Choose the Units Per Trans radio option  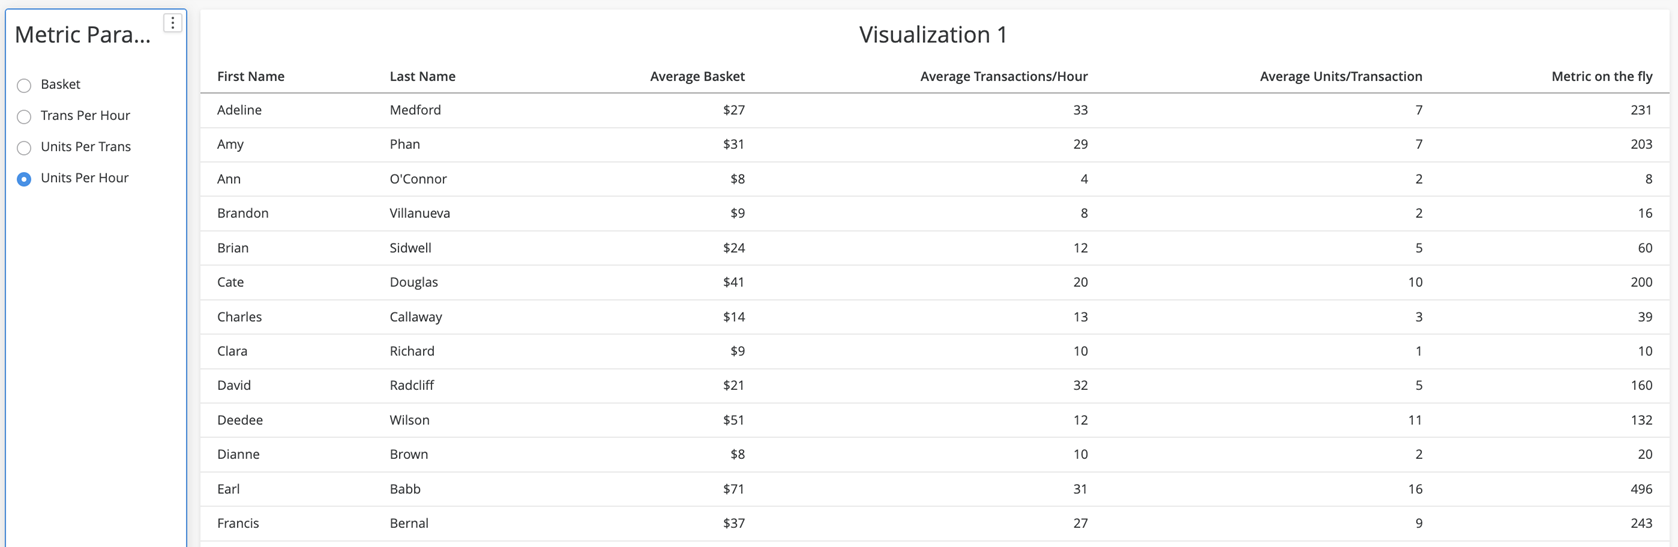tap(24, 148)
